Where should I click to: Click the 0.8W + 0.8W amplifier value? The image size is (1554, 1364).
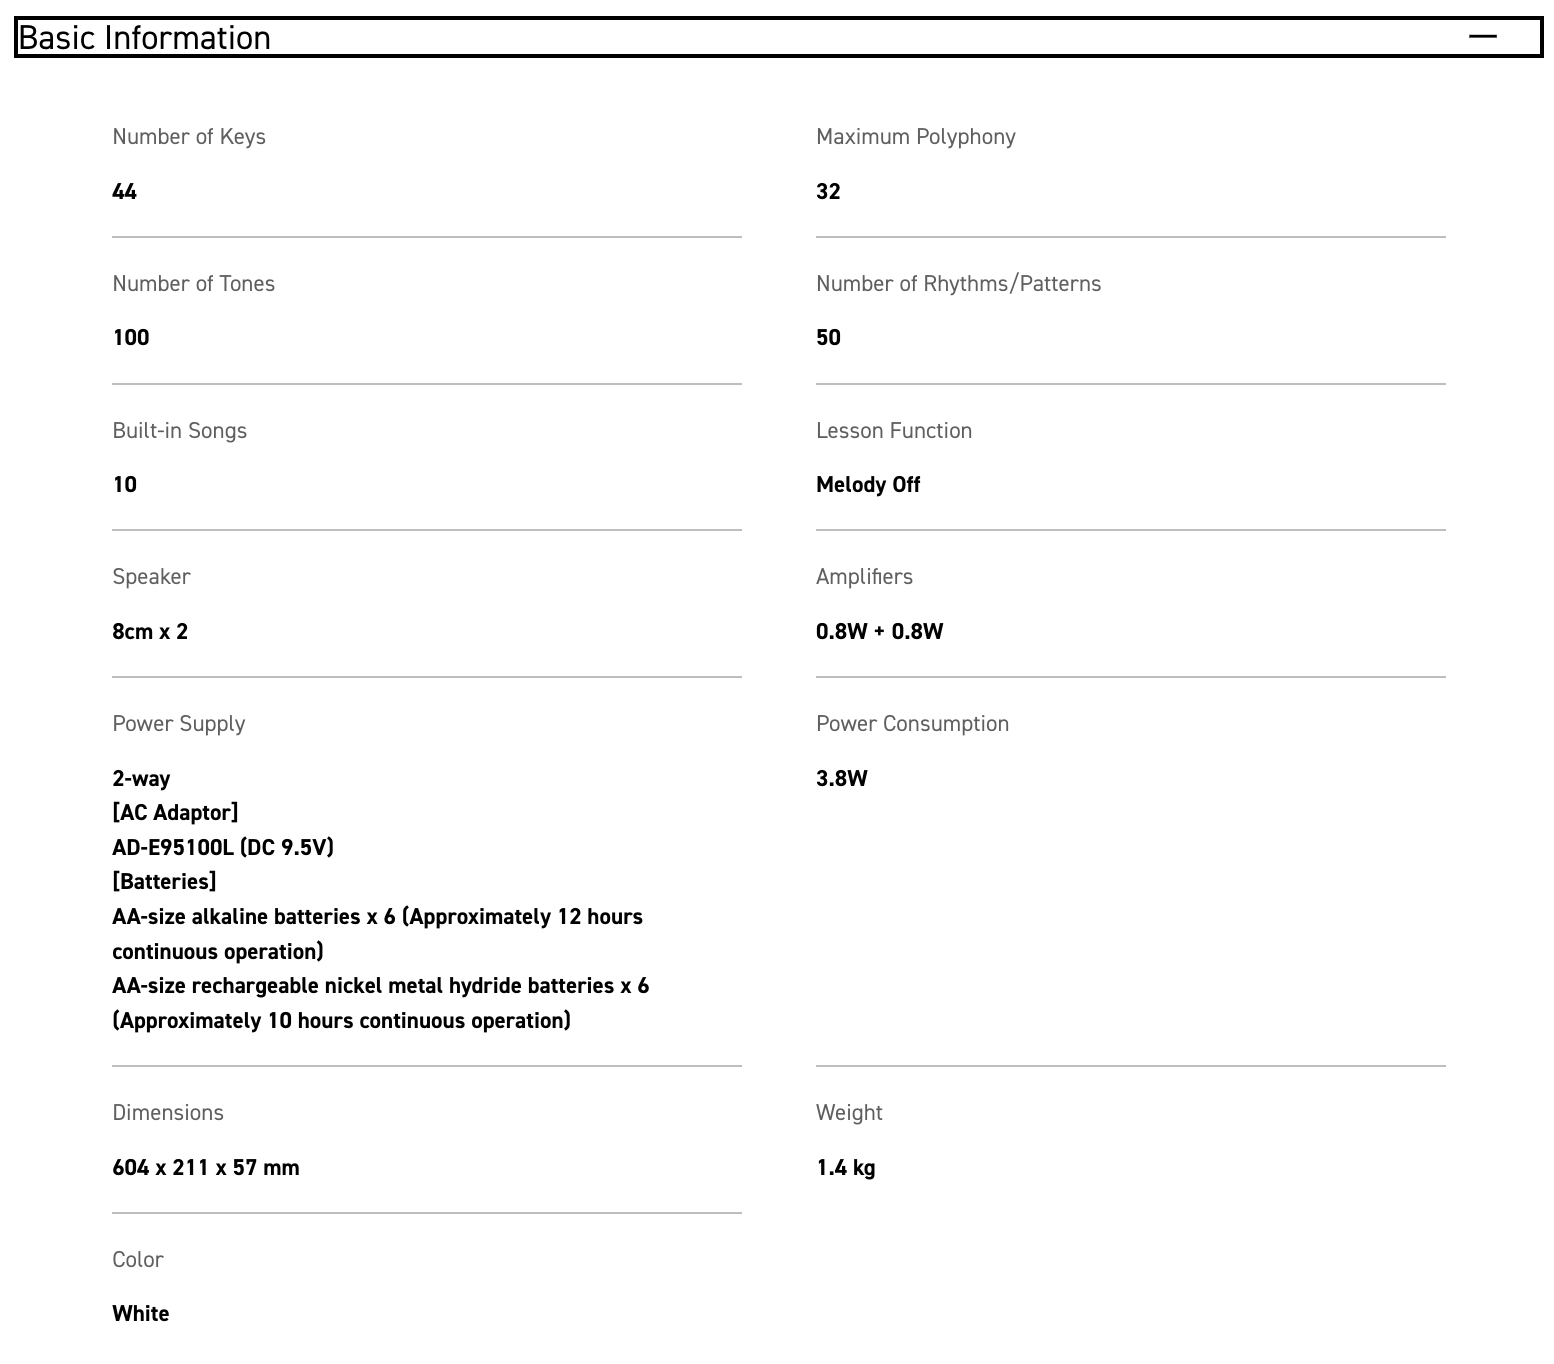pyautogui.click(x=879, y=632)
